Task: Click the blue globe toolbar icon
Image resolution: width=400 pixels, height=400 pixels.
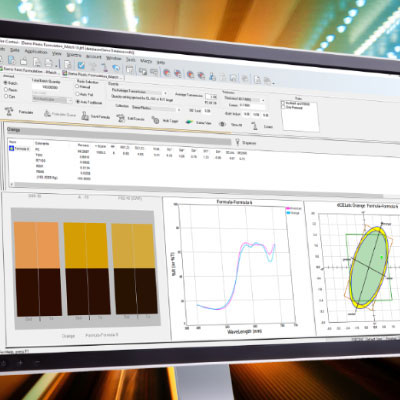Action: click(x=116, y=68)
